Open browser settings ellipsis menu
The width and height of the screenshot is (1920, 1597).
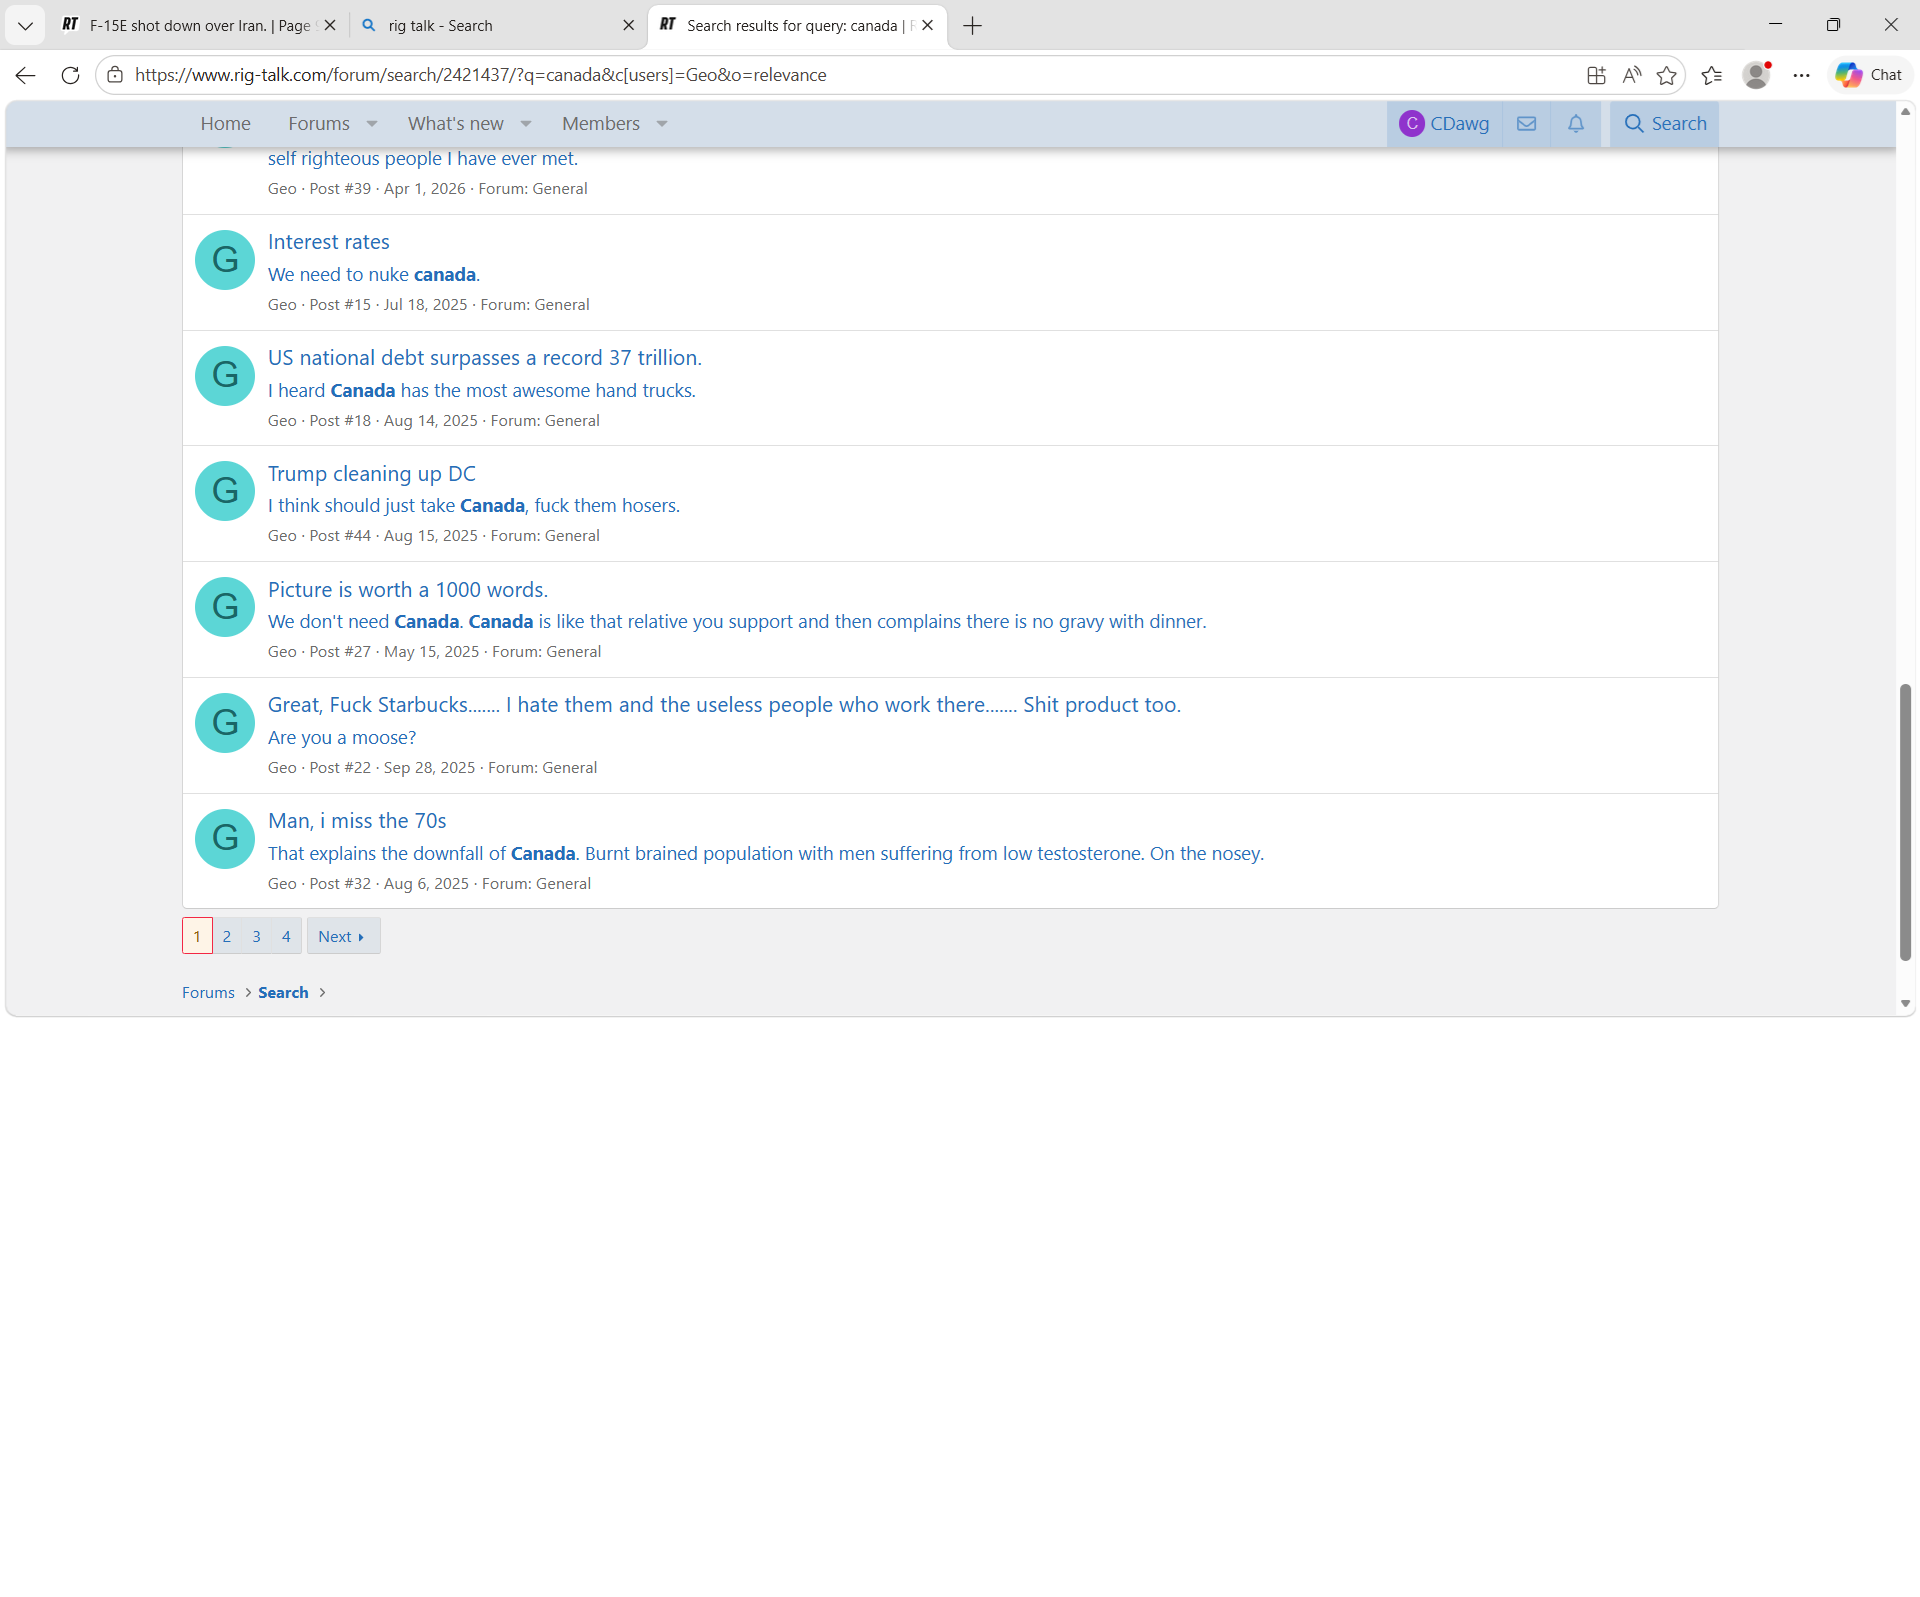pos(1801,75)
